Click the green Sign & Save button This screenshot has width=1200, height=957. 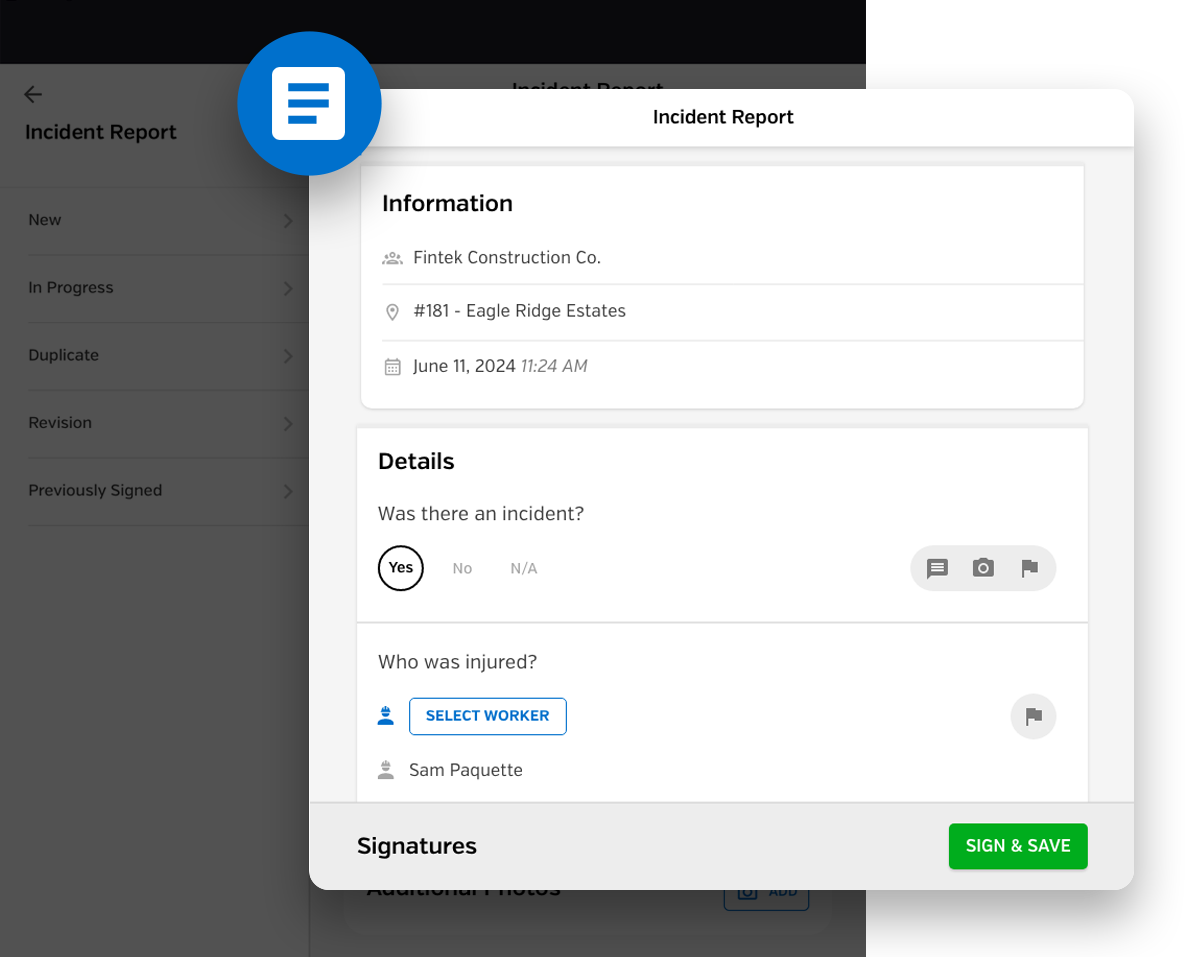pos(1017,846)
